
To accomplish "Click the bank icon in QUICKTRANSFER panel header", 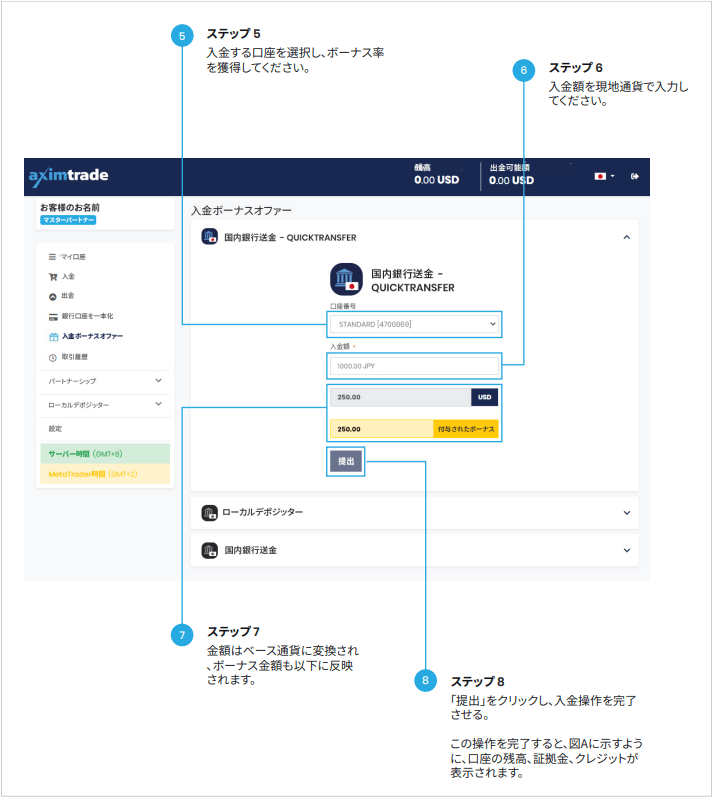I will 209,237.
